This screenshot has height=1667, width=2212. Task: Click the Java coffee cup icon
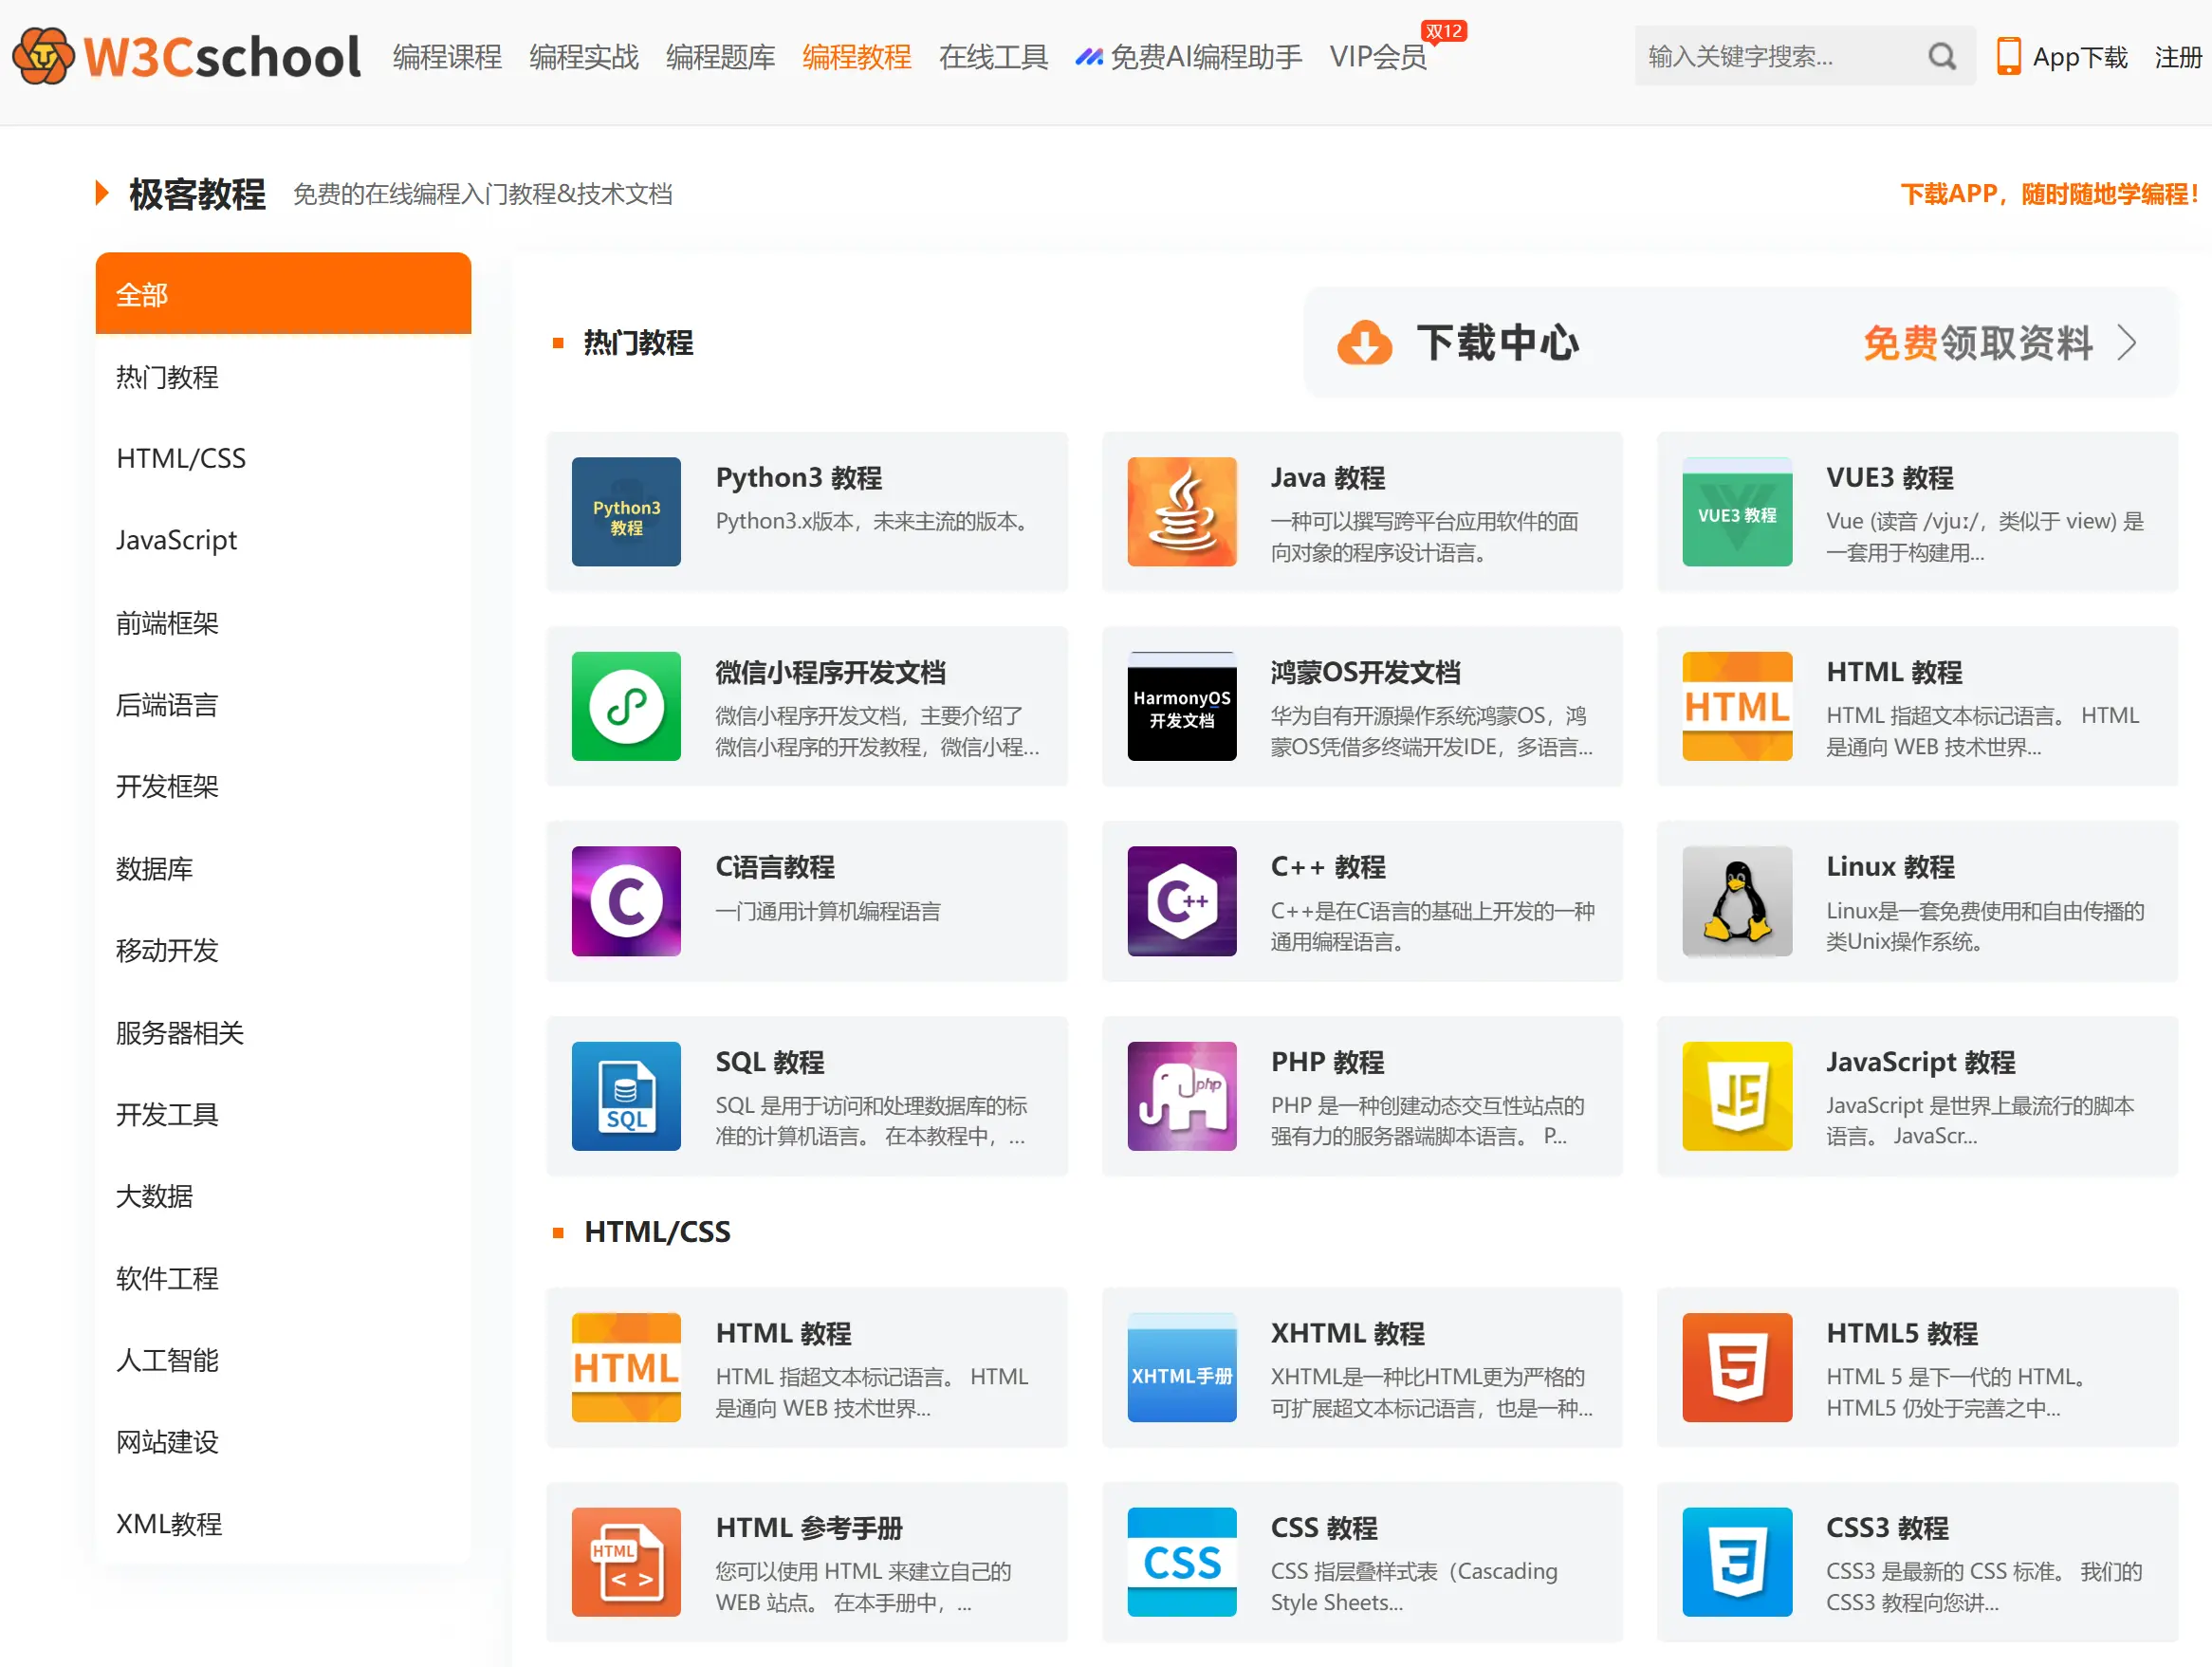click(1181, 511)
